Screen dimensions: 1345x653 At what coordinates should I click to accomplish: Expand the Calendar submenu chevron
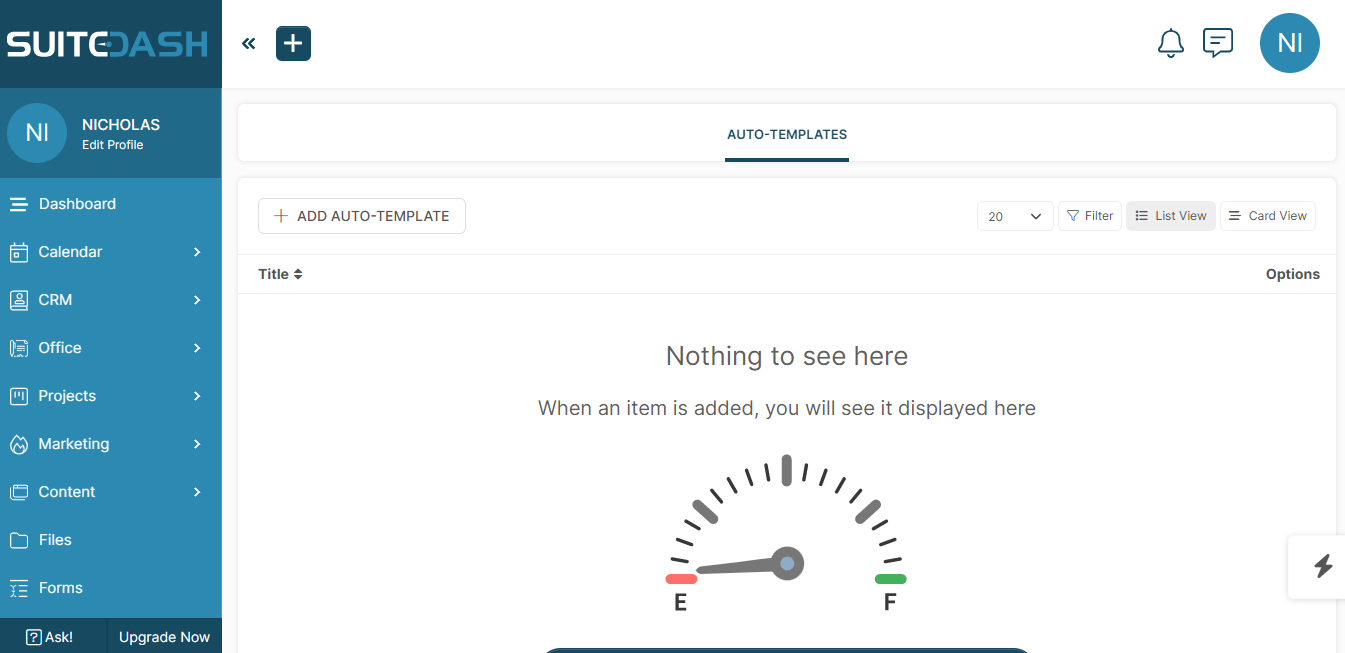(x=197, y=252)
